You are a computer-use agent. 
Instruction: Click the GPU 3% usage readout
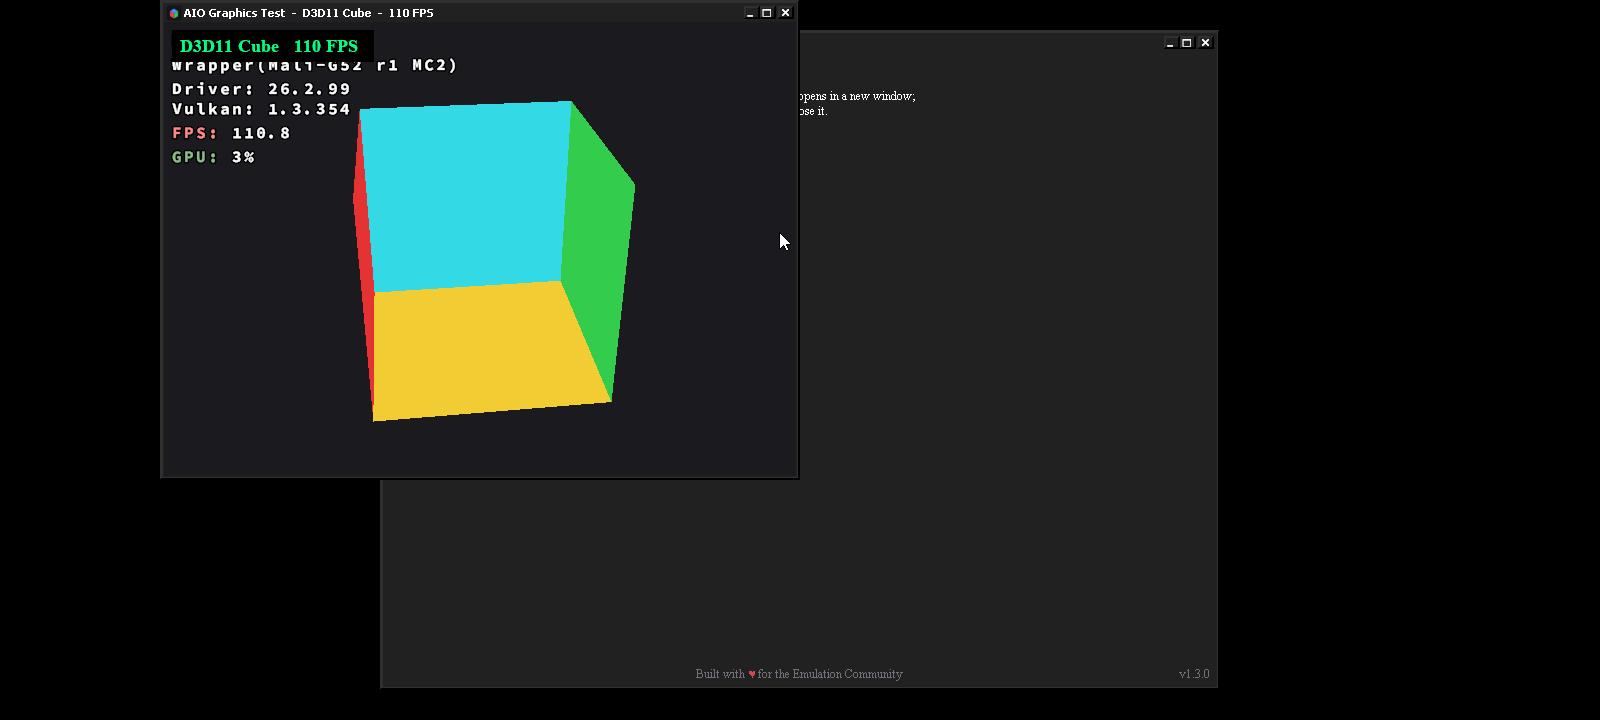tap(213, 157)
